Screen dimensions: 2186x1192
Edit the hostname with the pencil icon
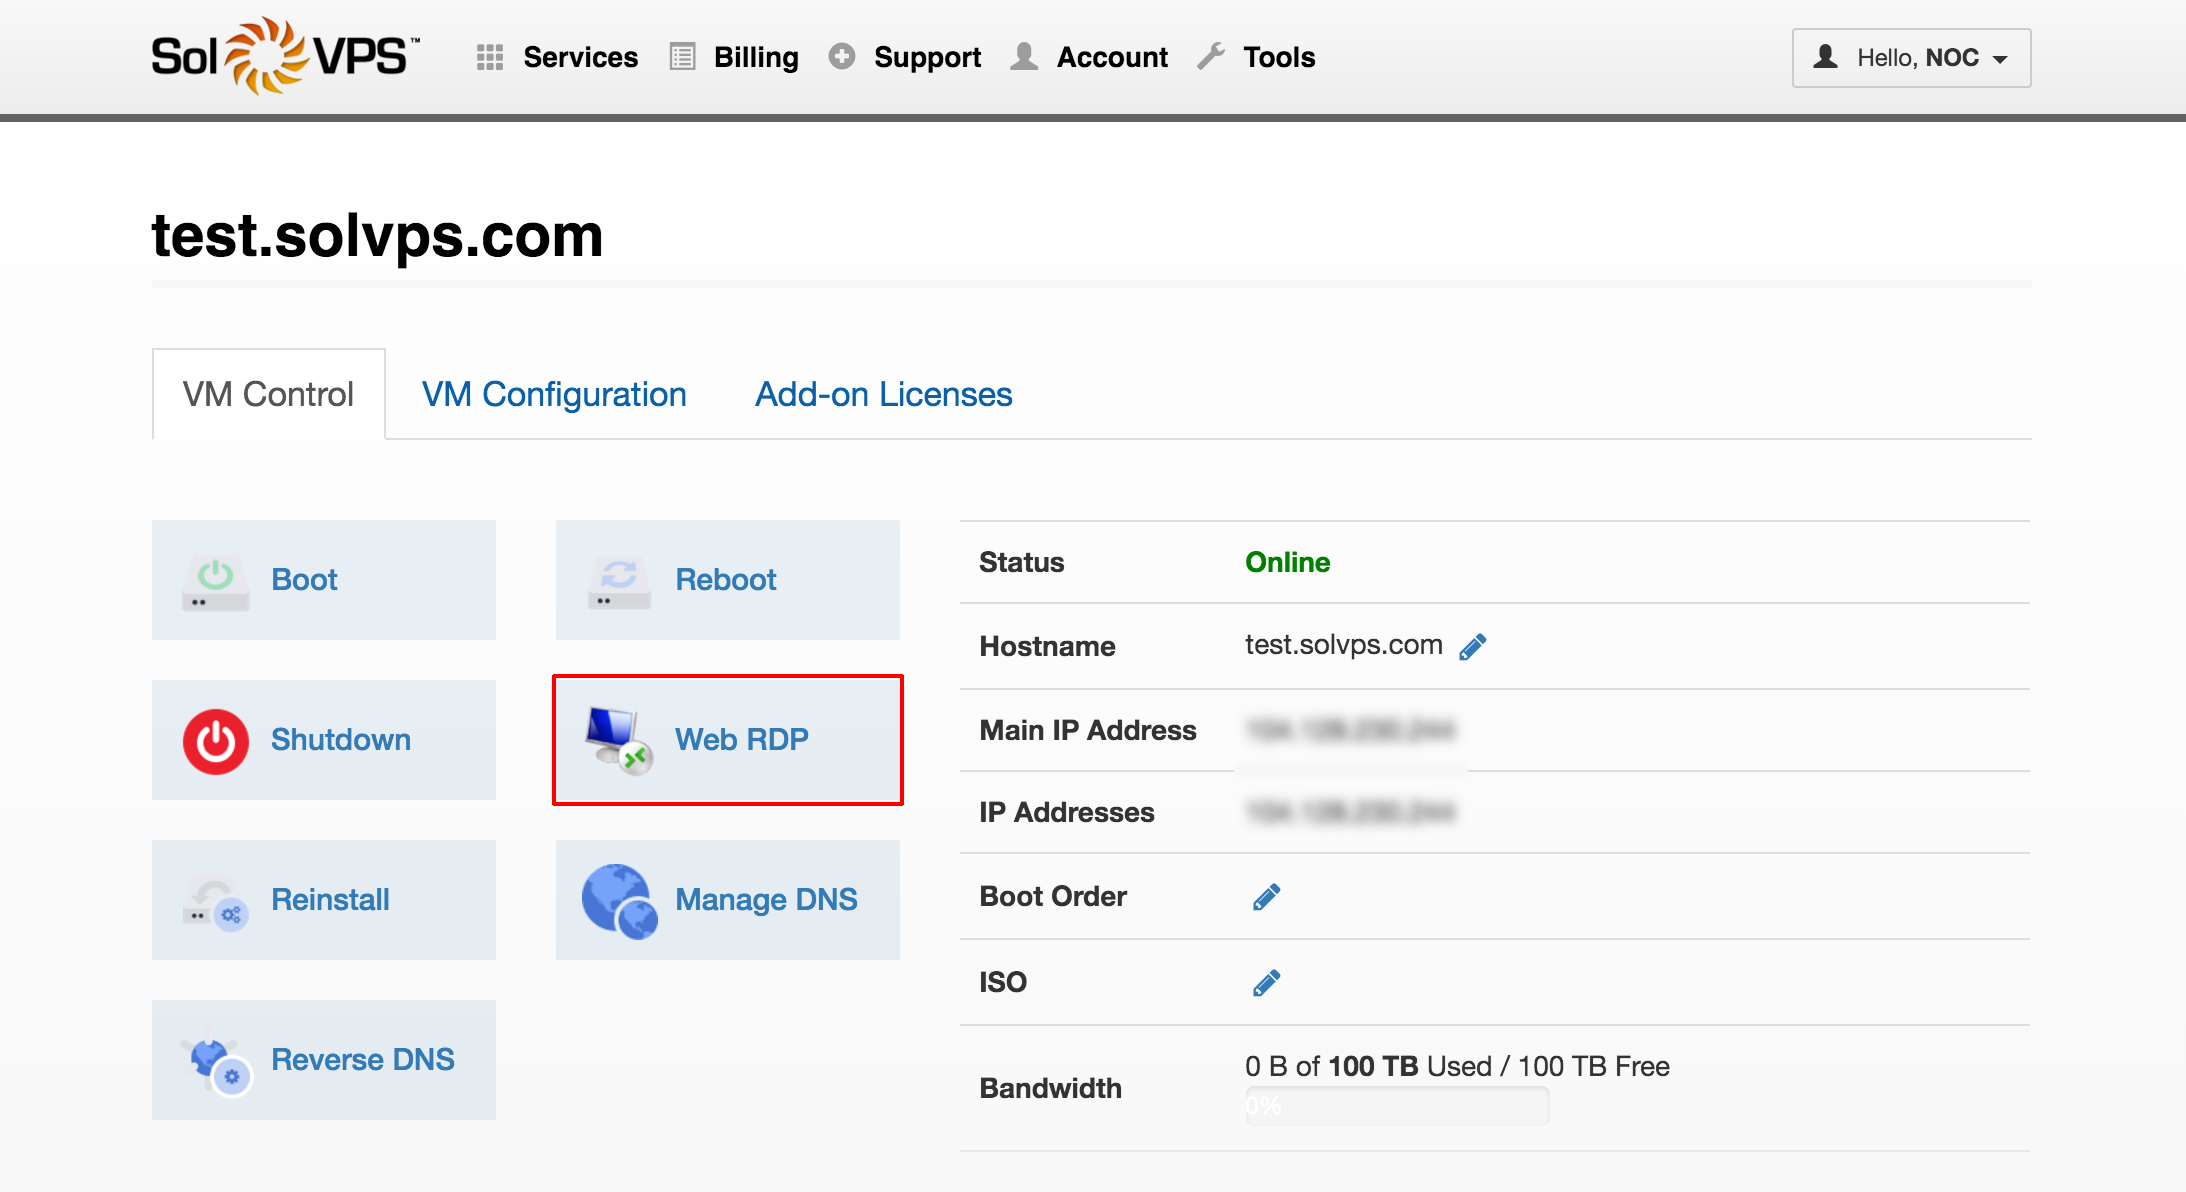click(x=1472, y=645)
